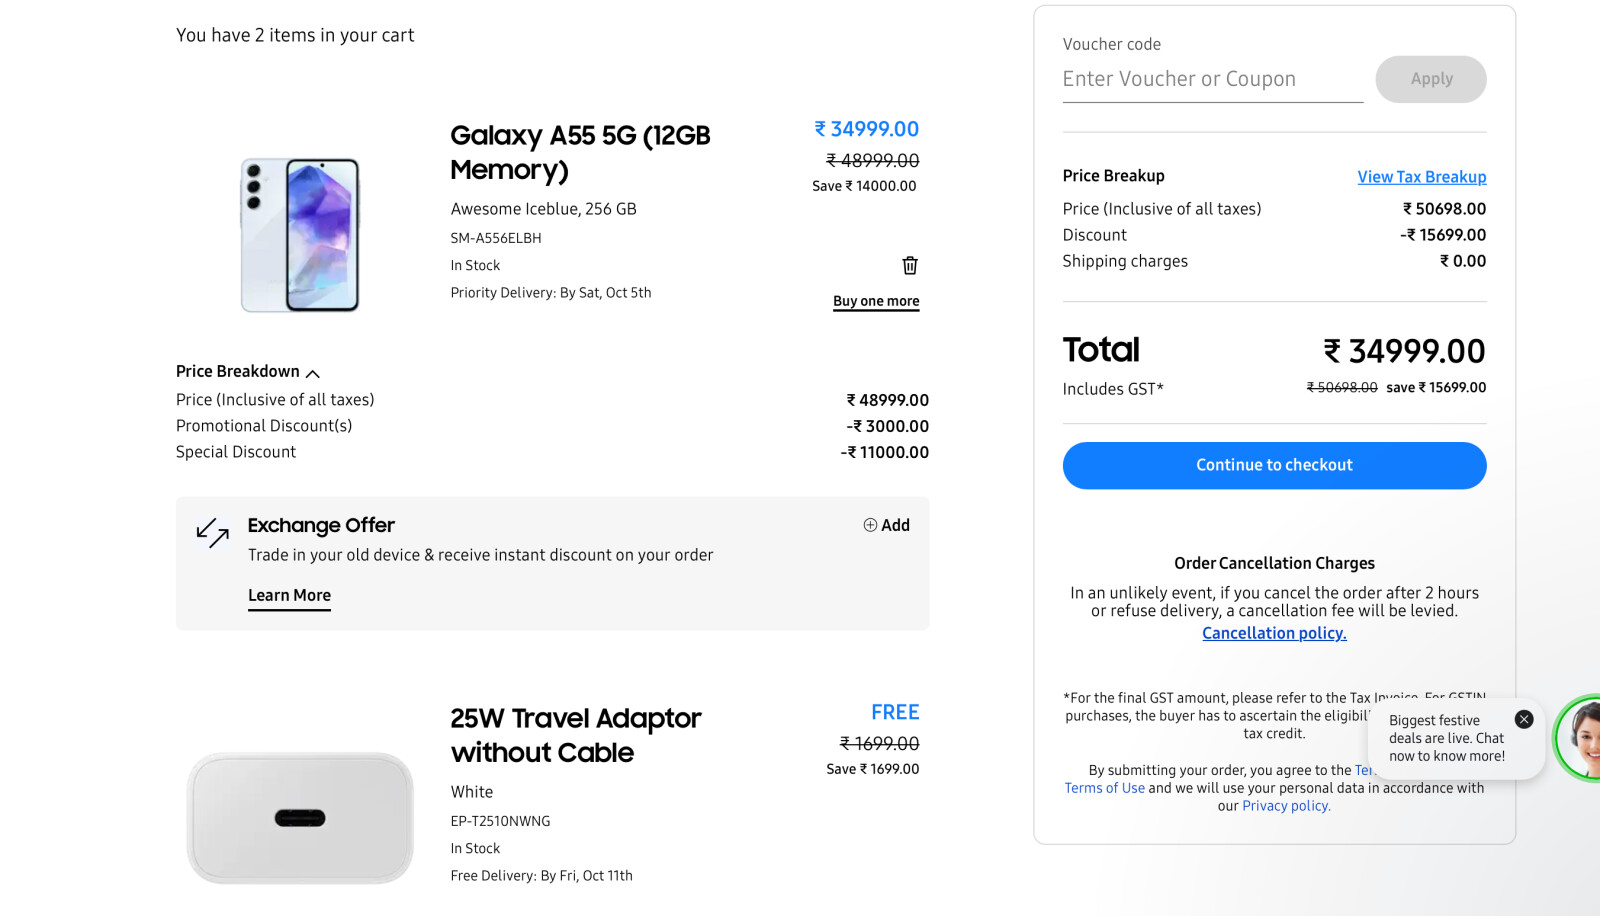1600x916 pixels.
Task: Collapse the Price Breakdown section
Action: tap(313, 373)
